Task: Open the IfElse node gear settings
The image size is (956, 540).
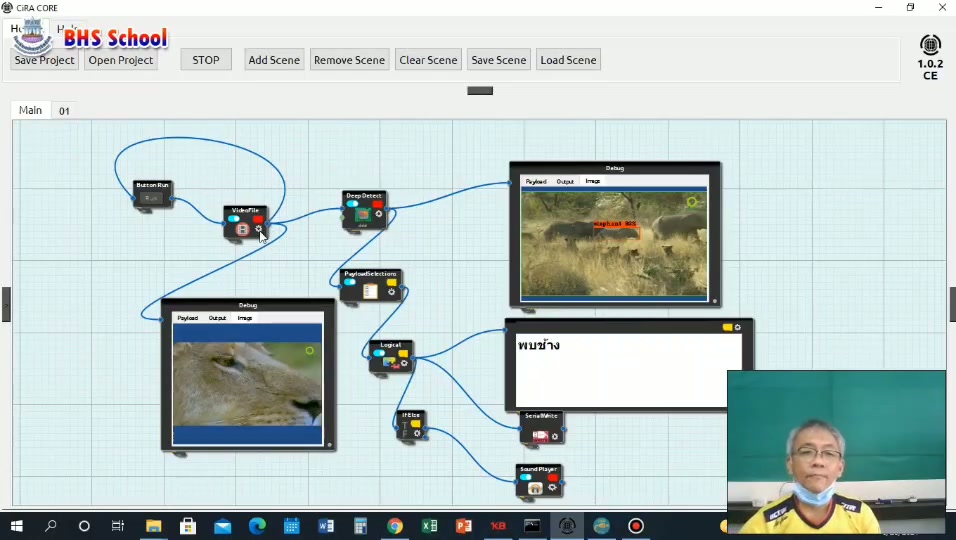Action: pyautogui.click(x=417, y=433)
